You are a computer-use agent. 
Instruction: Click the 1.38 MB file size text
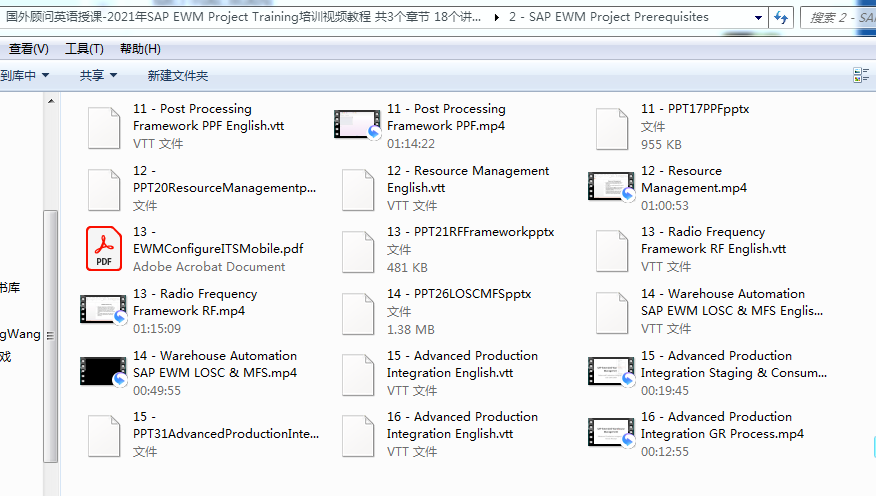(x=411, y=330)
